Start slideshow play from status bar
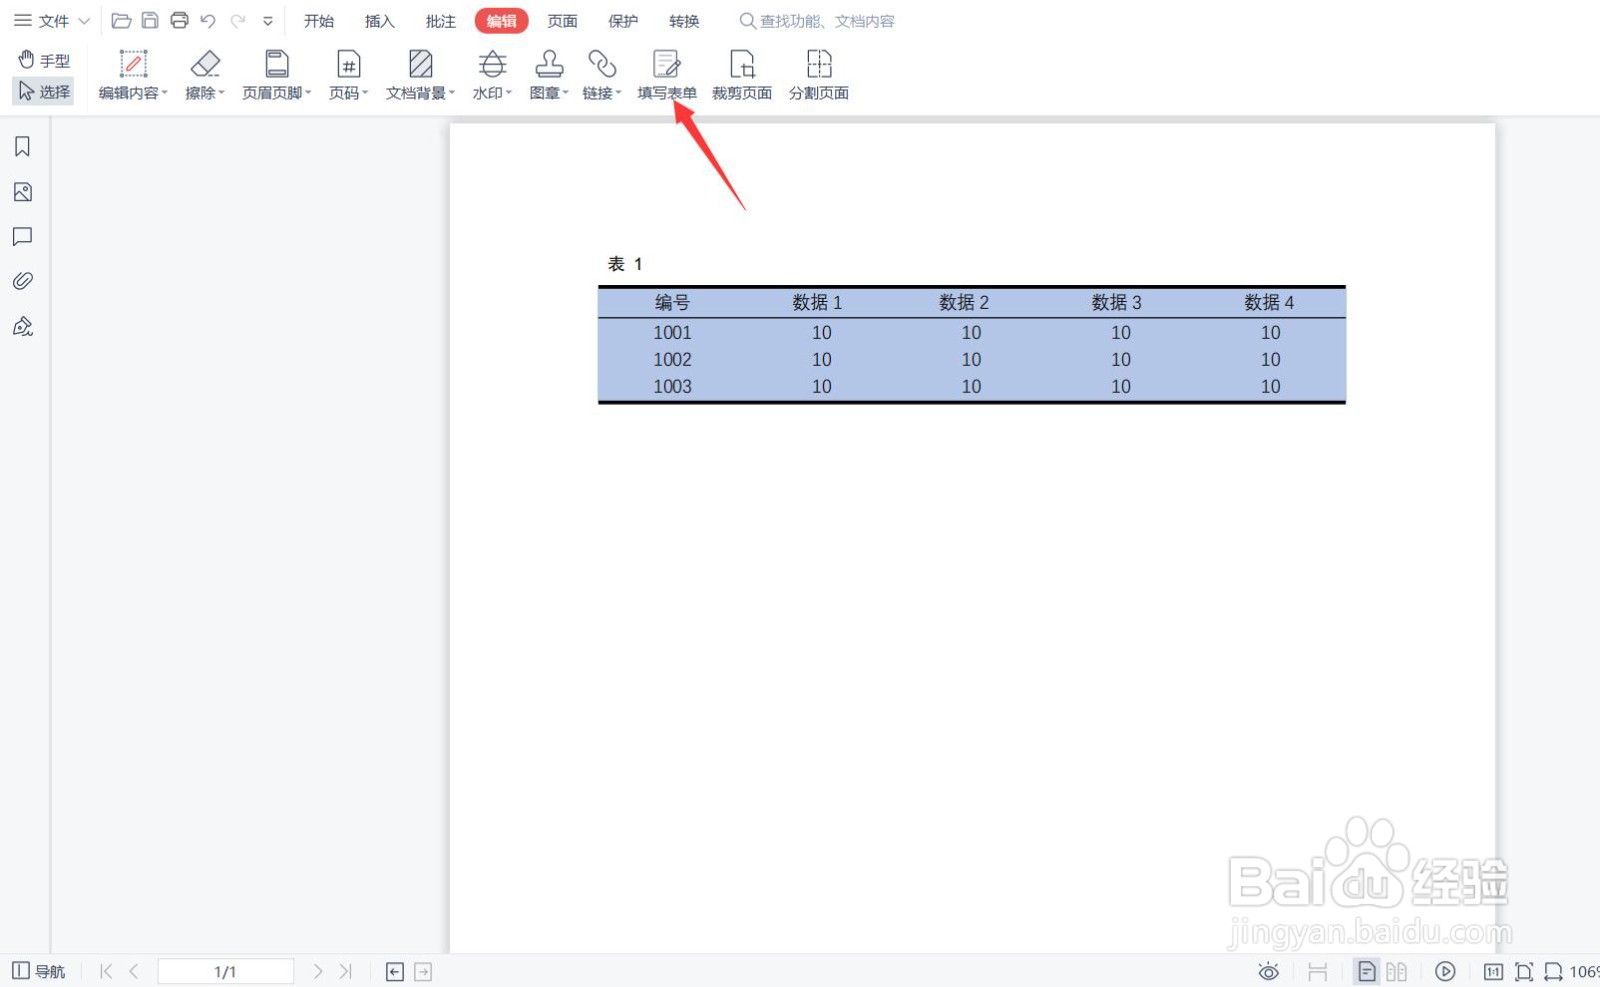Viewport: 1600px width, 987px height. pos(1445,971)
